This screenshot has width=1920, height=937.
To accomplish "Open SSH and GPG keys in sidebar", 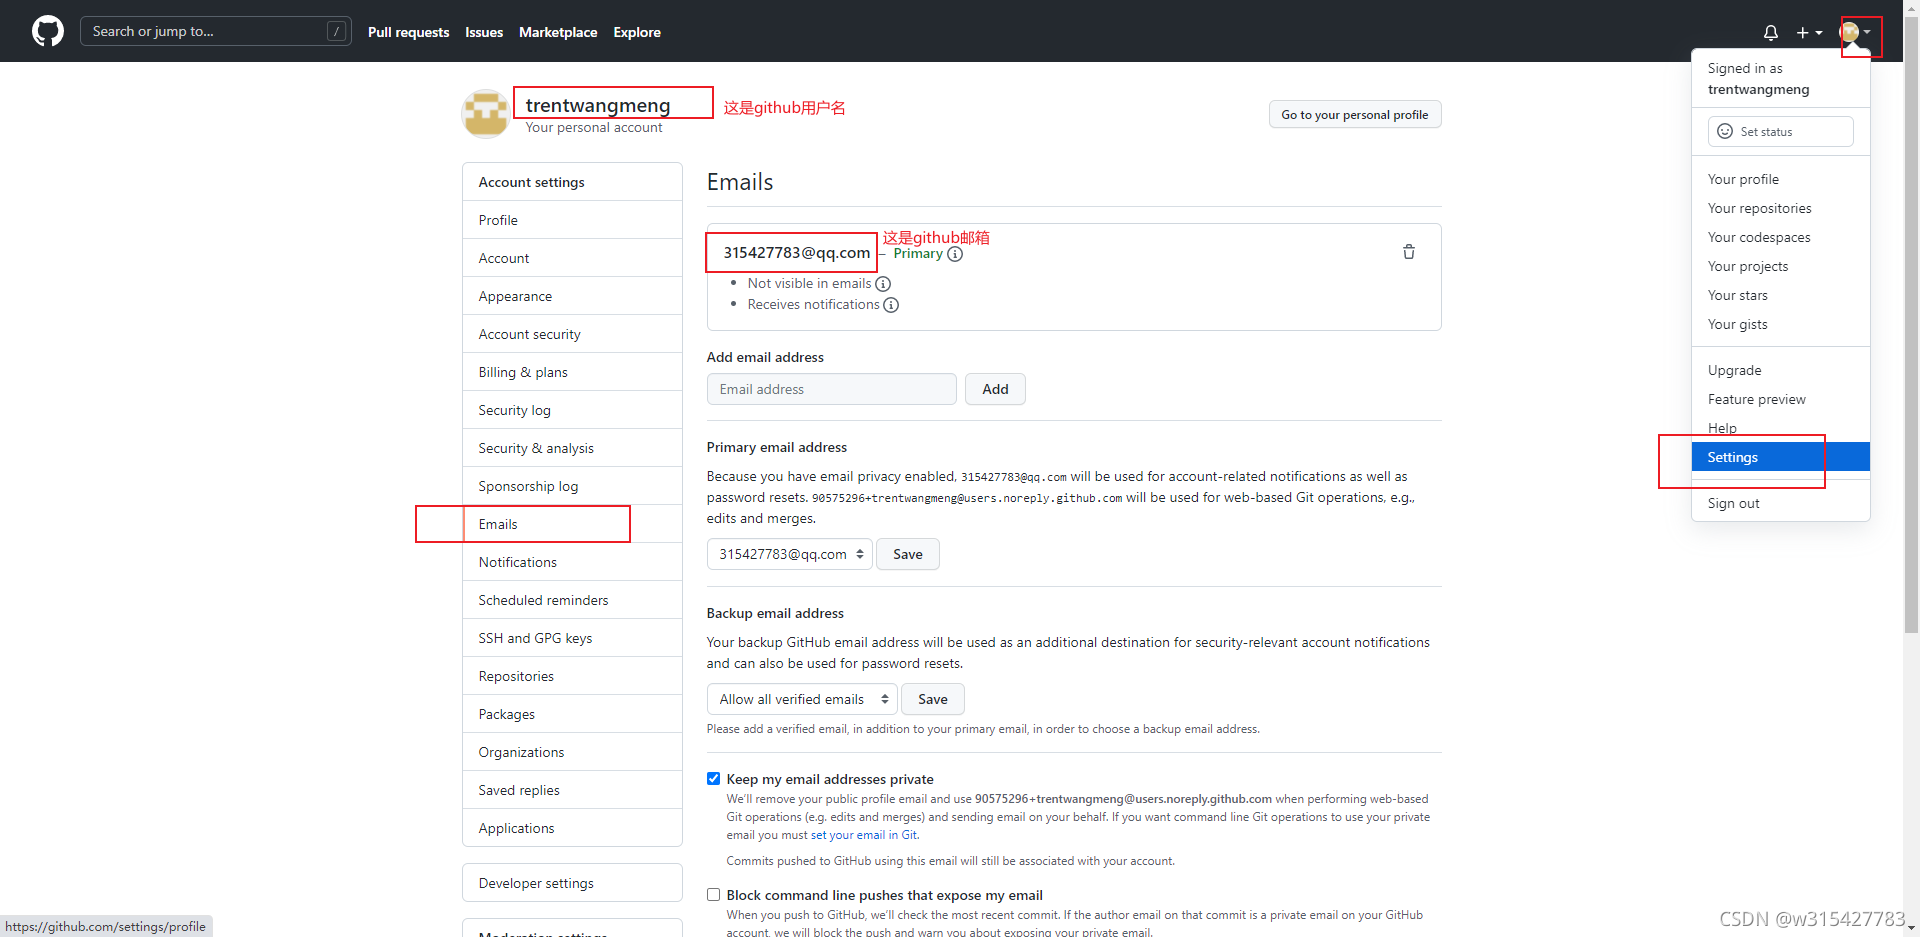I will coord(572,638).
